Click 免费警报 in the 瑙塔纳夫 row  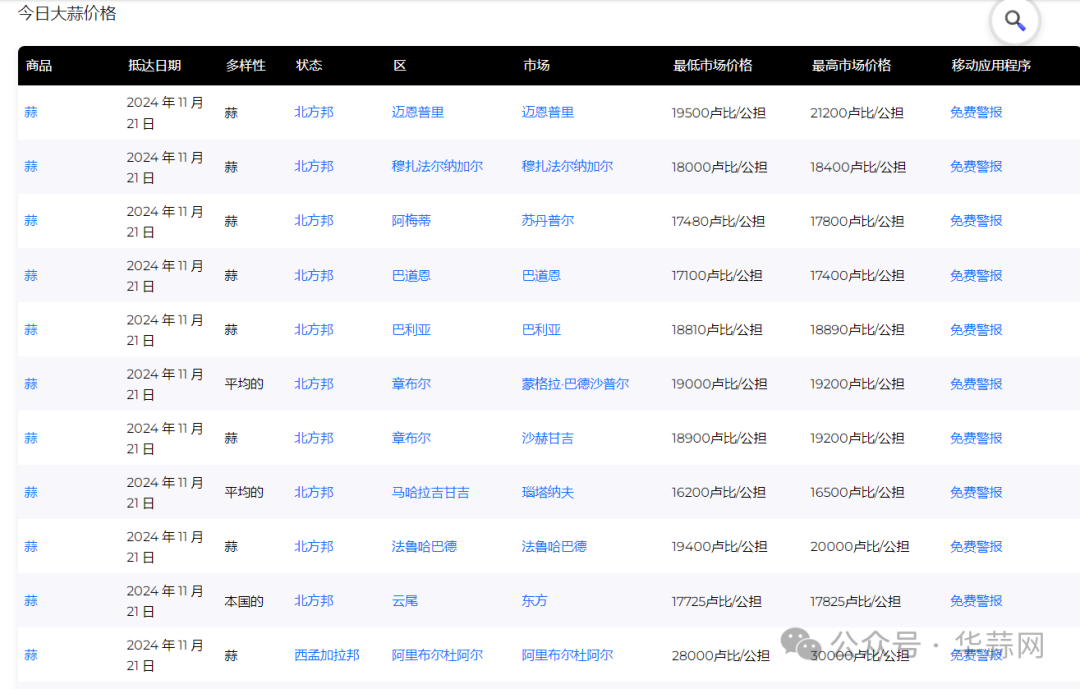[x=976, y=493]
